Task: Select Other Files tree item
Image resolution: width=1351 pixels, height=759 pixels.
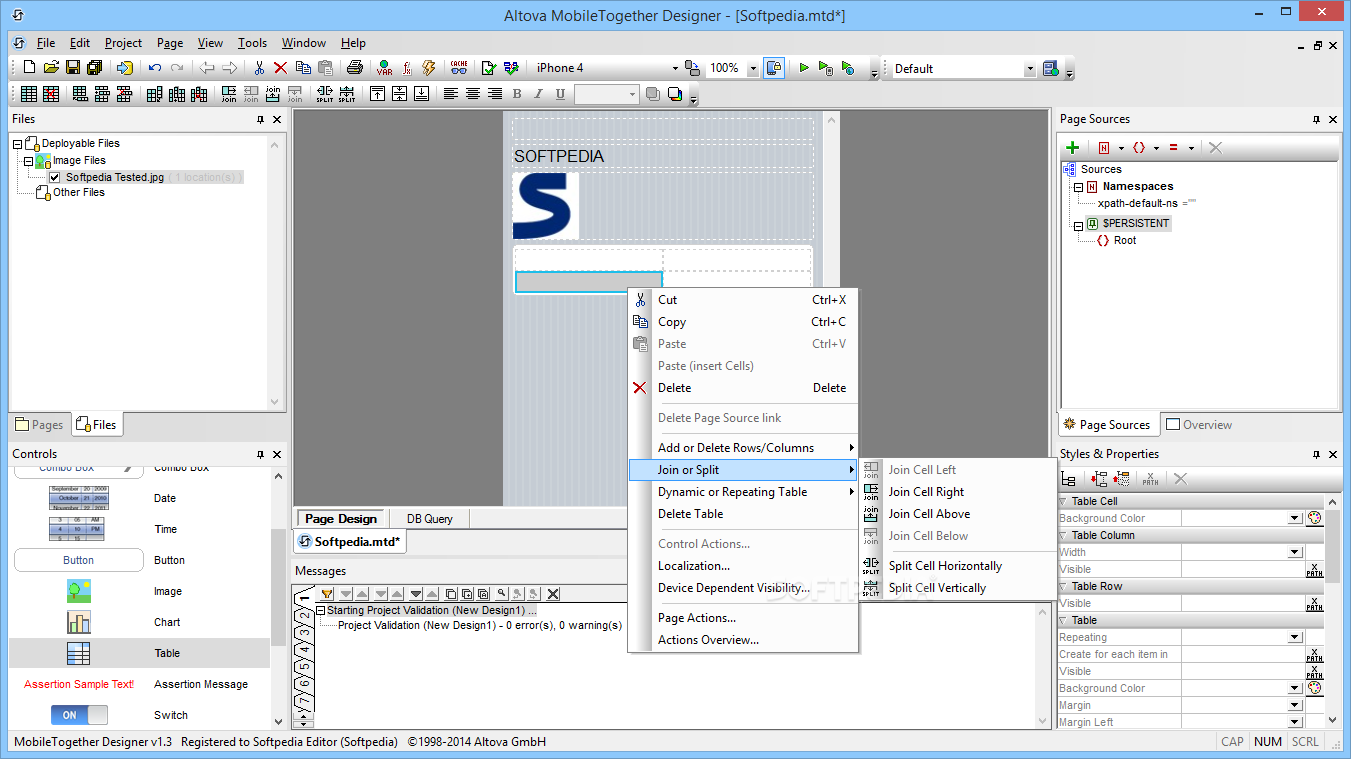Action: (78, 192)
